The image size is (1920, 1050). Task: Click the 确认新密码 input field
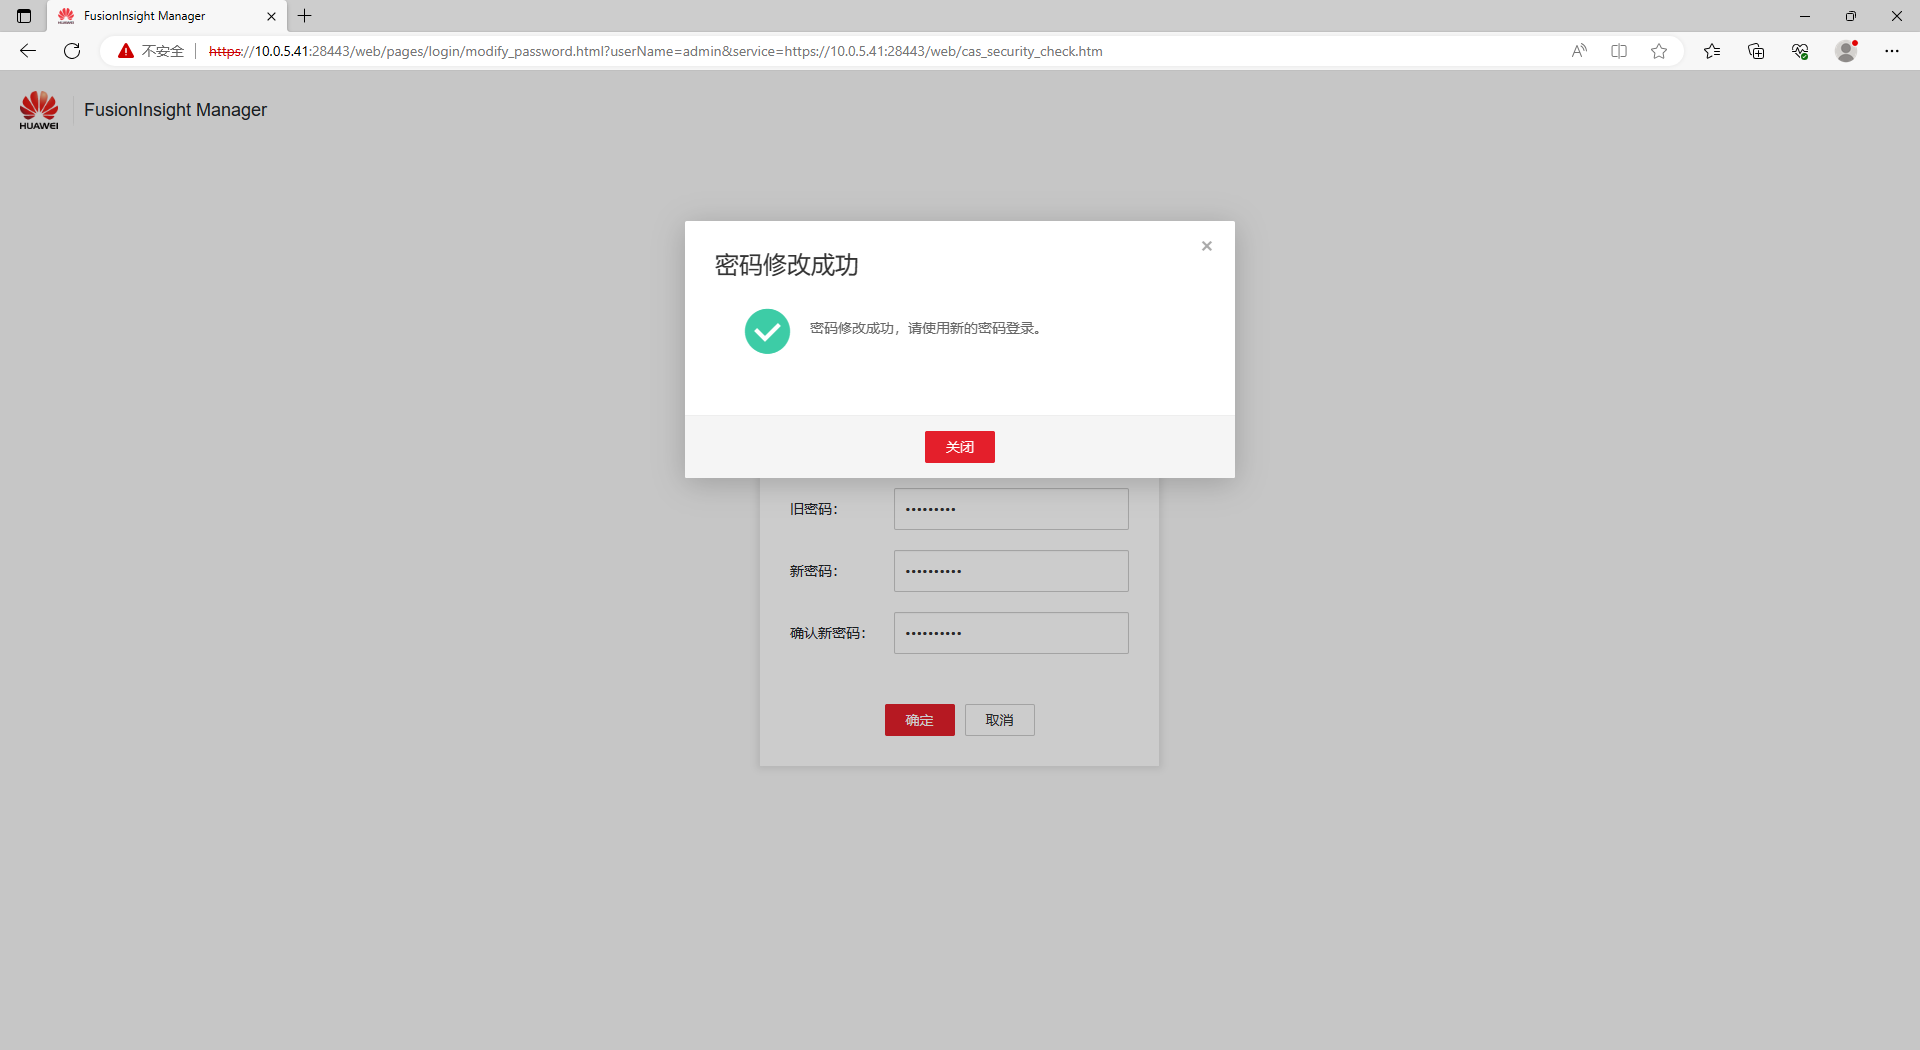1011,633
